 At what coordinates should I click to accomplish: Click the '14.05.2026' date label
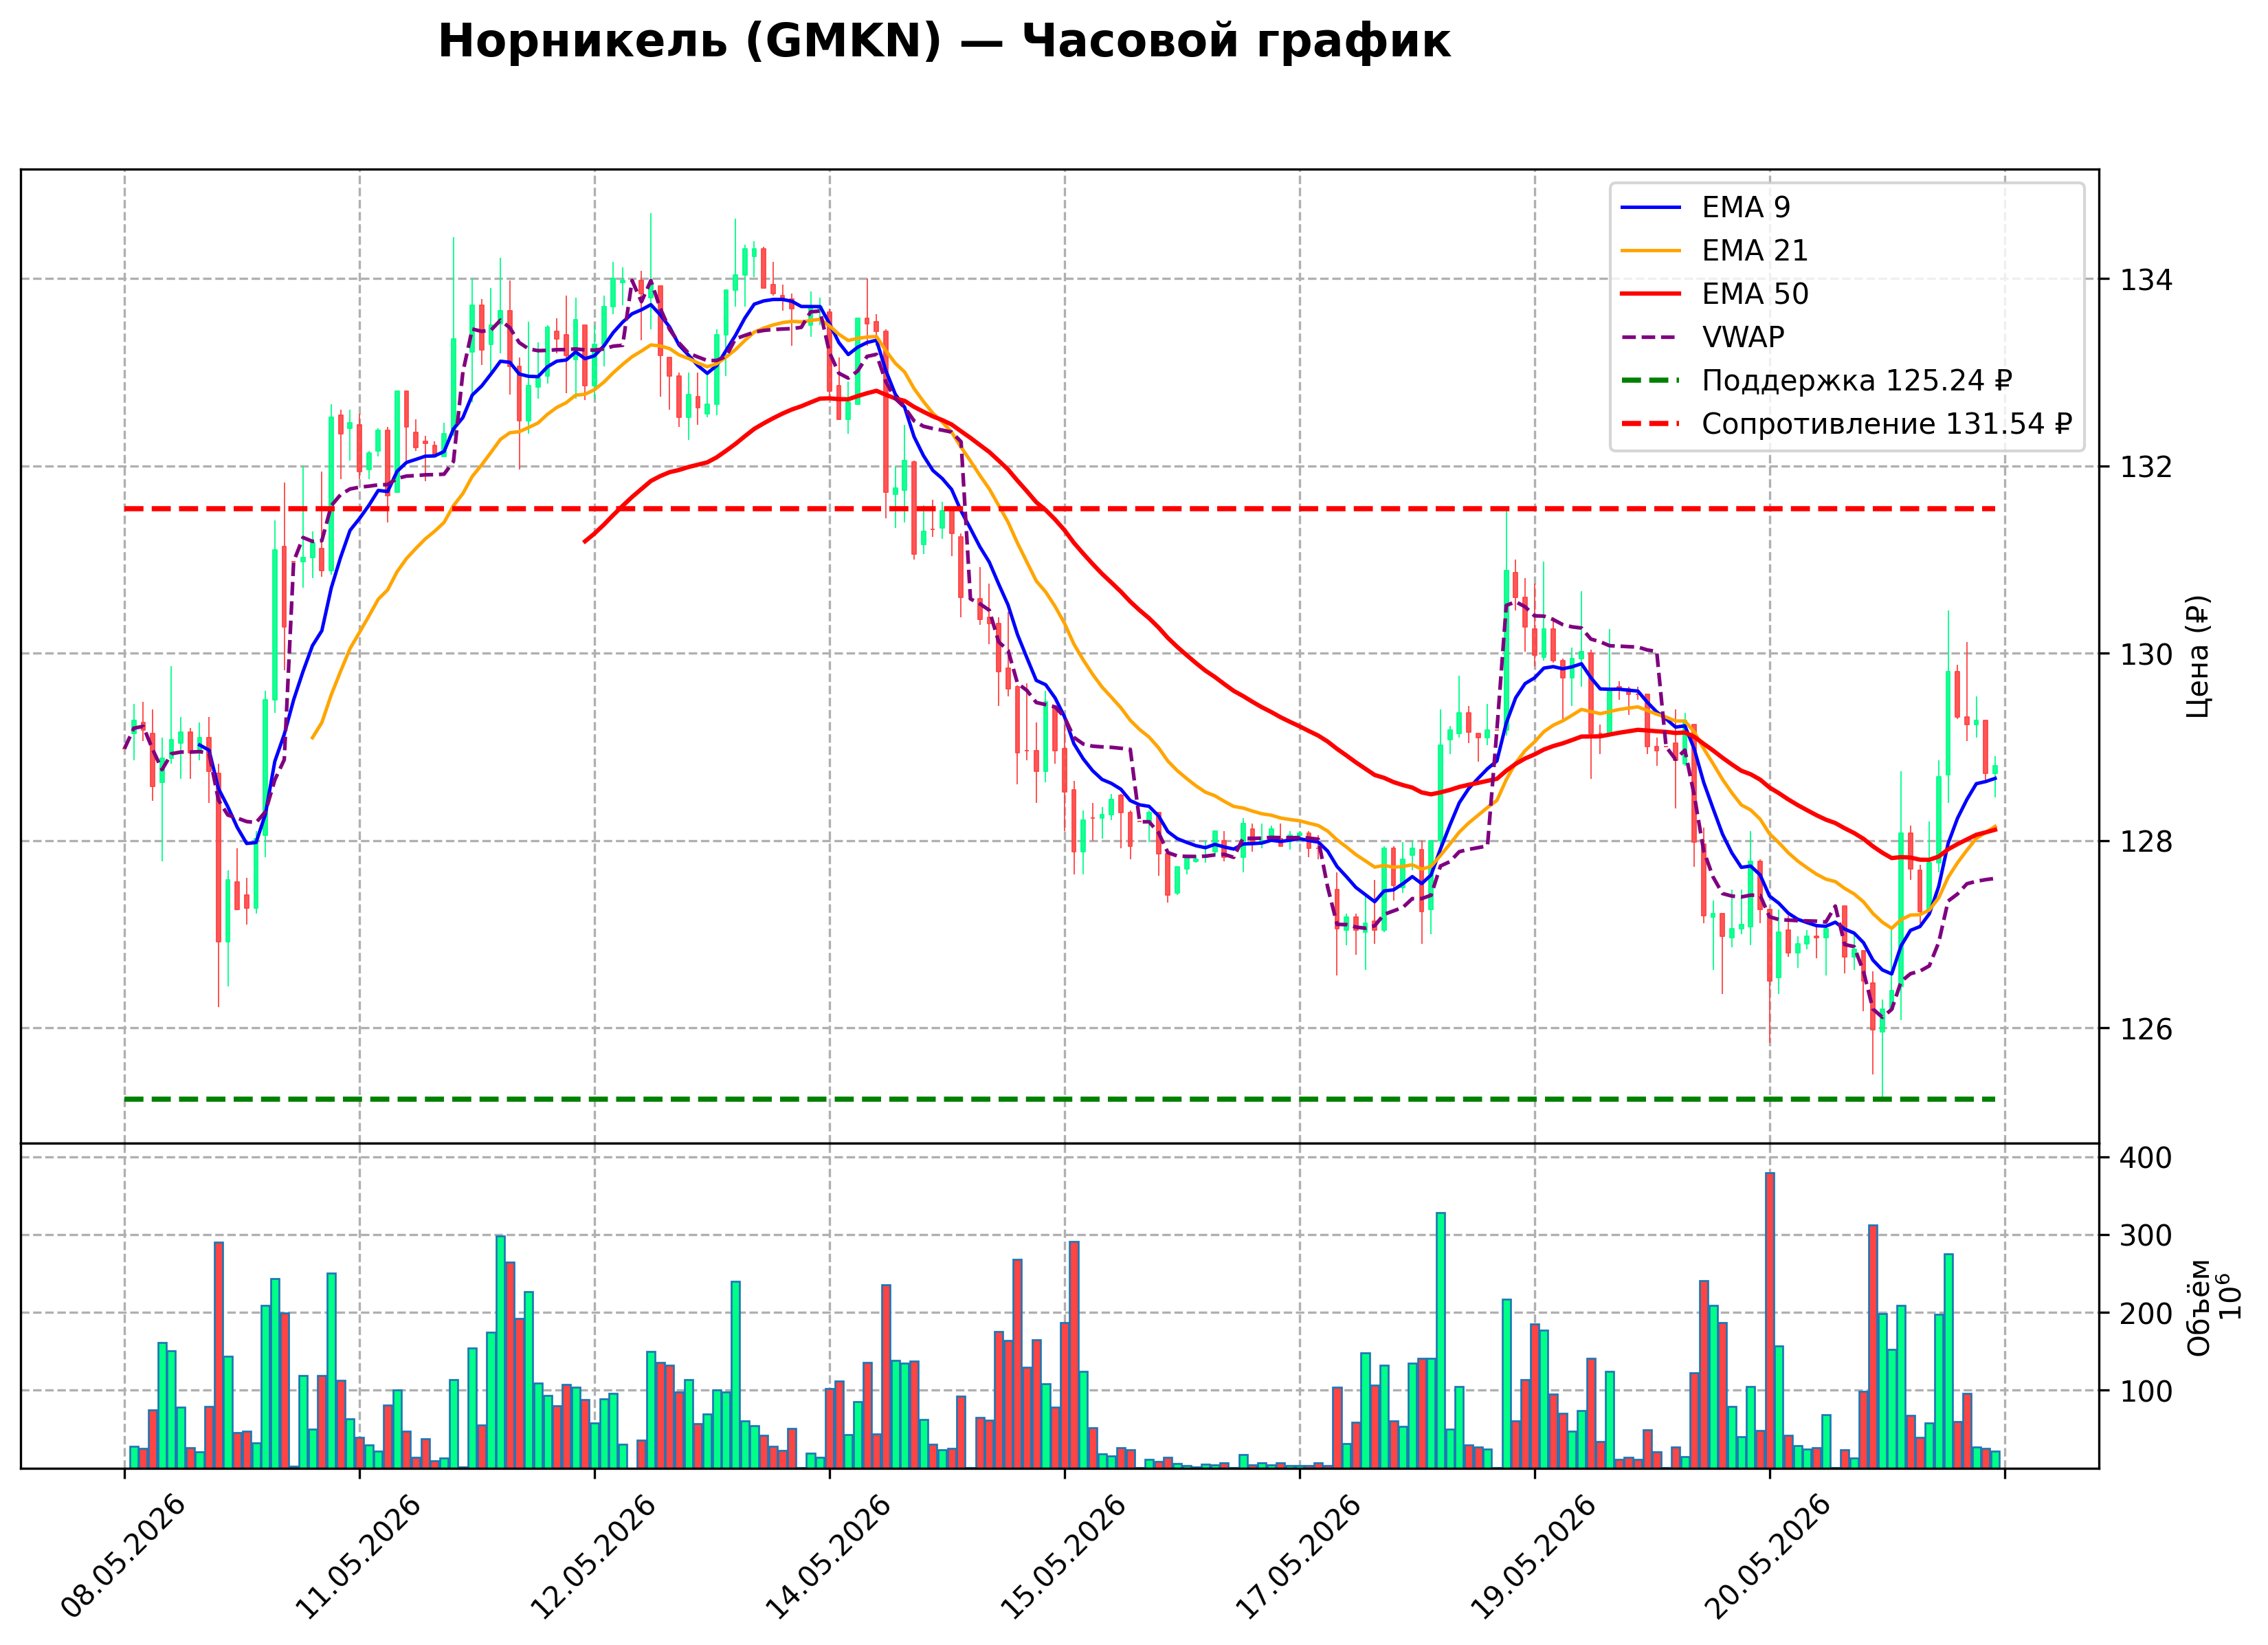(829, 1556)
